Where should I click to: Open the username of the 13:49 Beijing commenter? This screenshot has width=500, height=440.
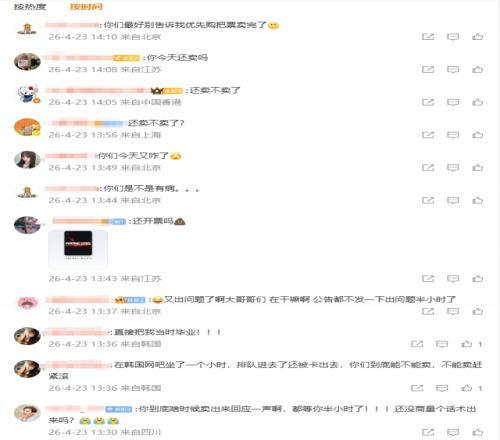tap(67, 156)
